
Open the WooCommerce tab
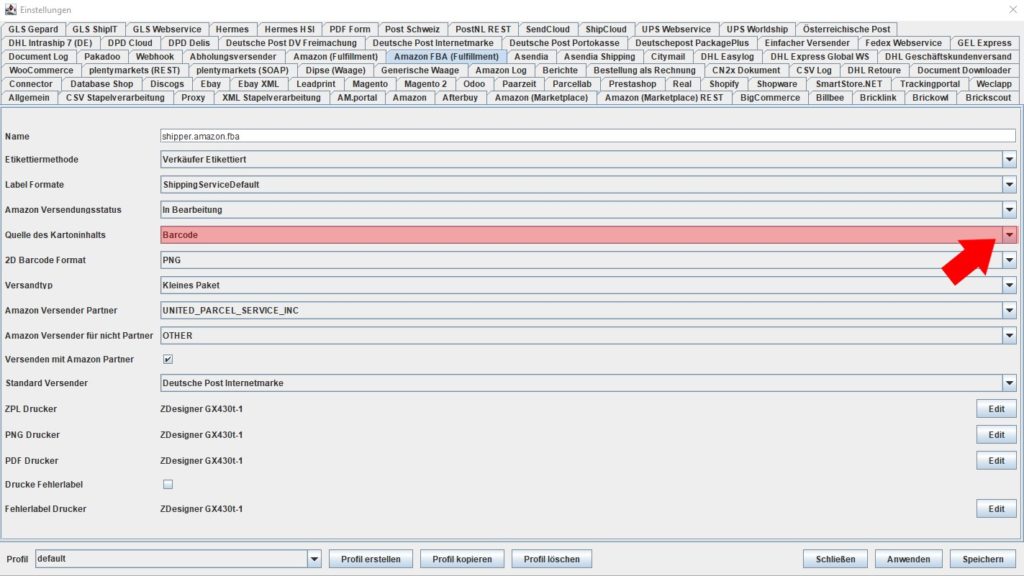[41, 71]
